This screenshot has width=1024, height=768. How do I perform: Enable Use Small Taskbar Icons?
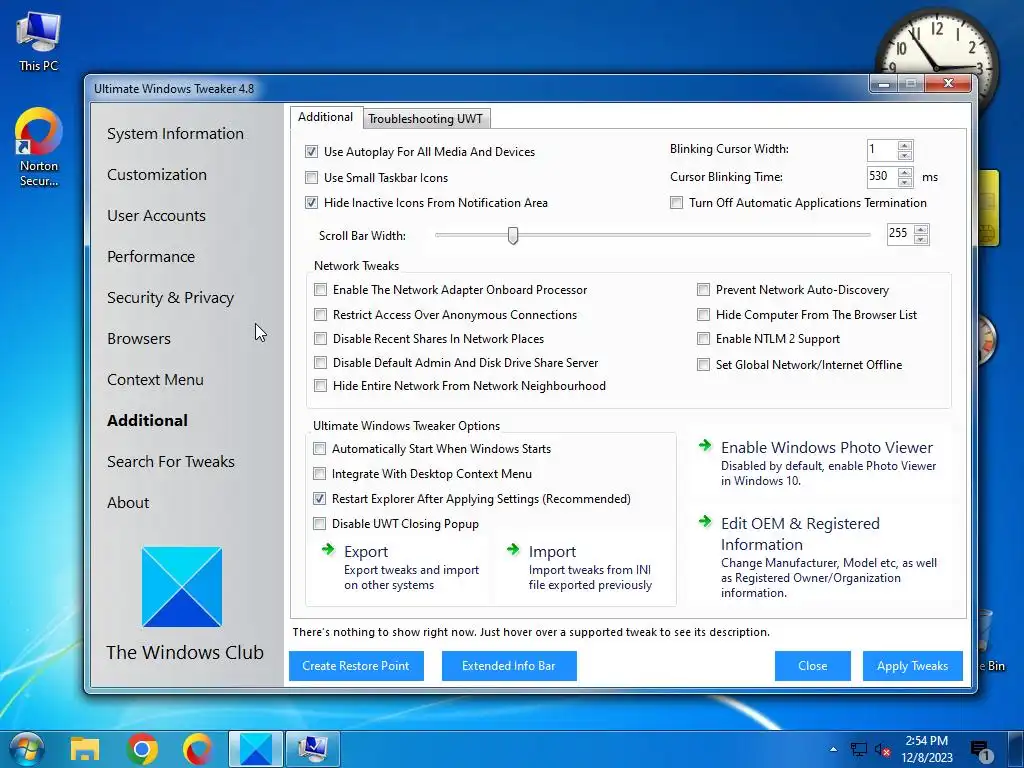point(312,178)
